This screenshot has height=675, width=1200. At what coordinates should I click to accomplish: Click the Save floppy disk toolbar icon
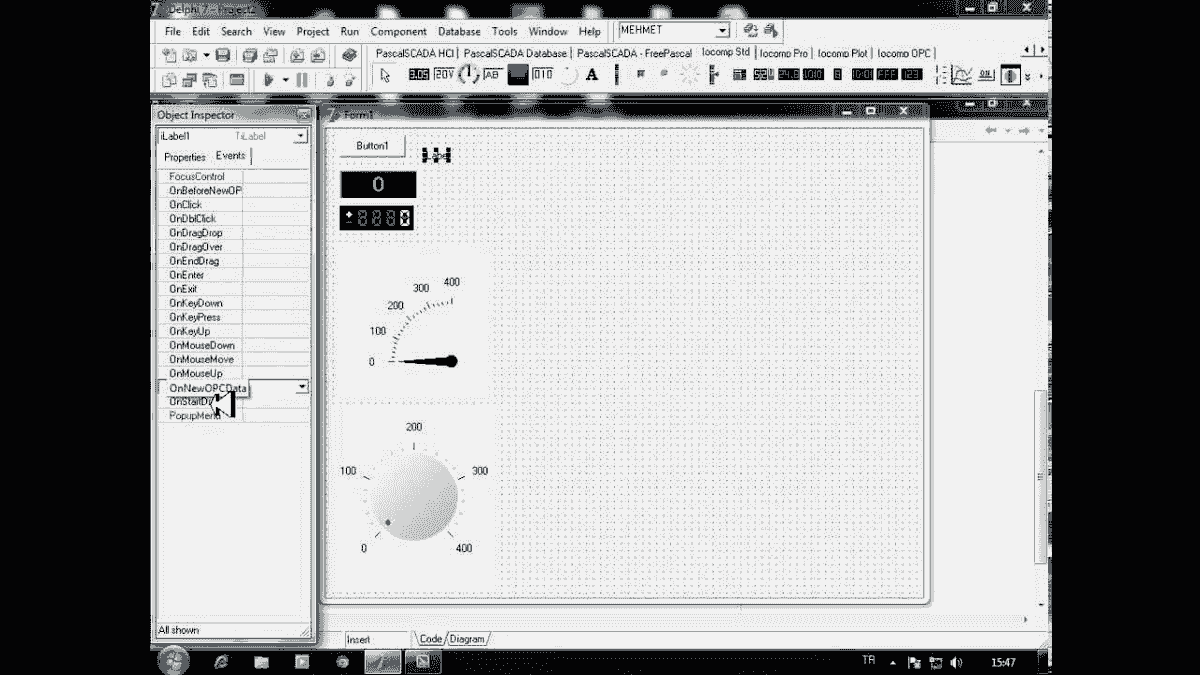pos(223,55)
